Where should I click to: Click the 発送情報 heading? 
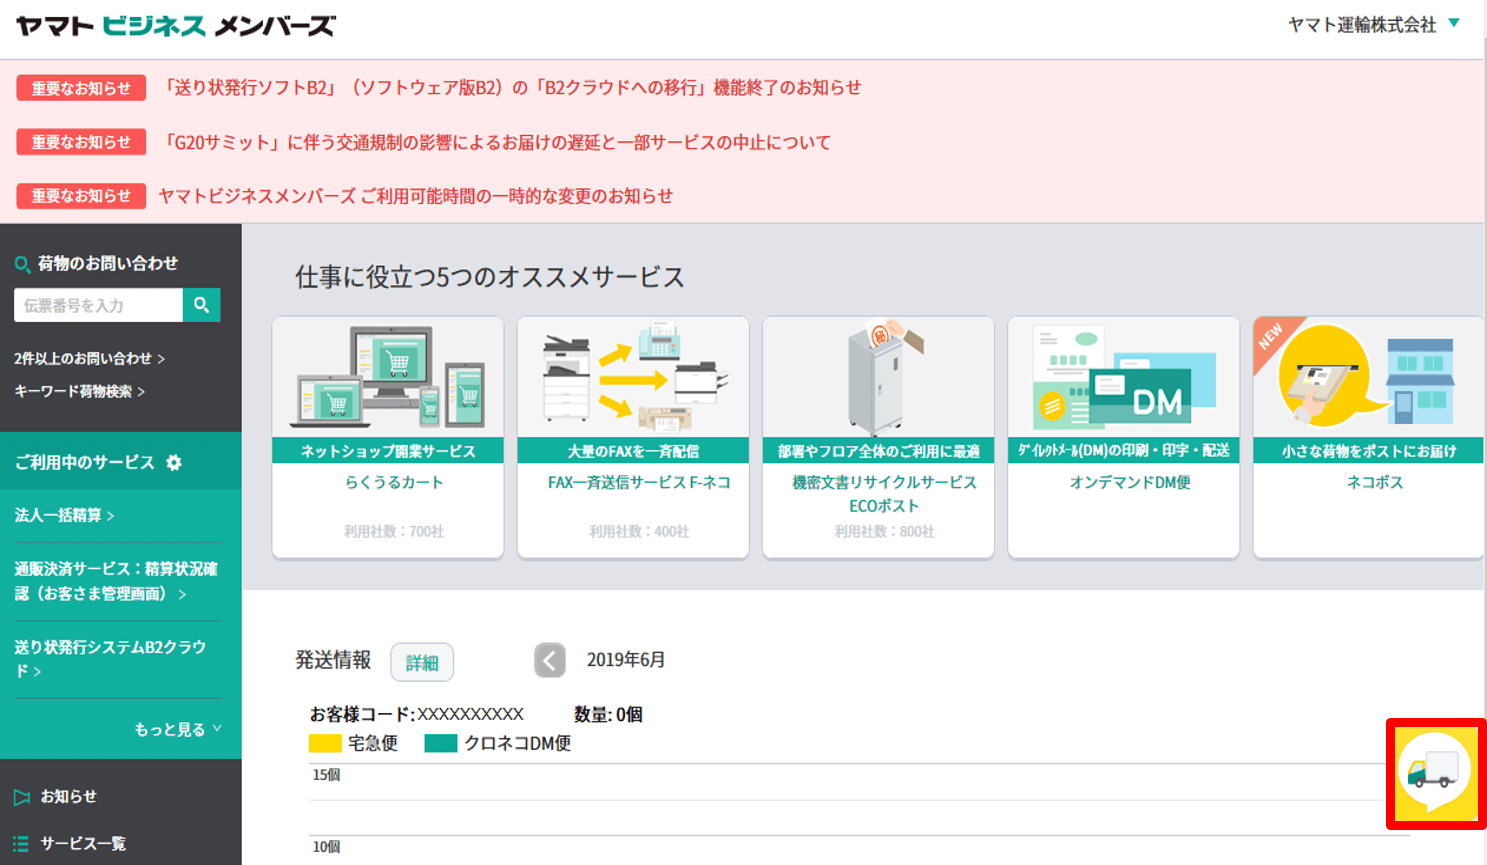pyautogui.click(x=333, y=660)
